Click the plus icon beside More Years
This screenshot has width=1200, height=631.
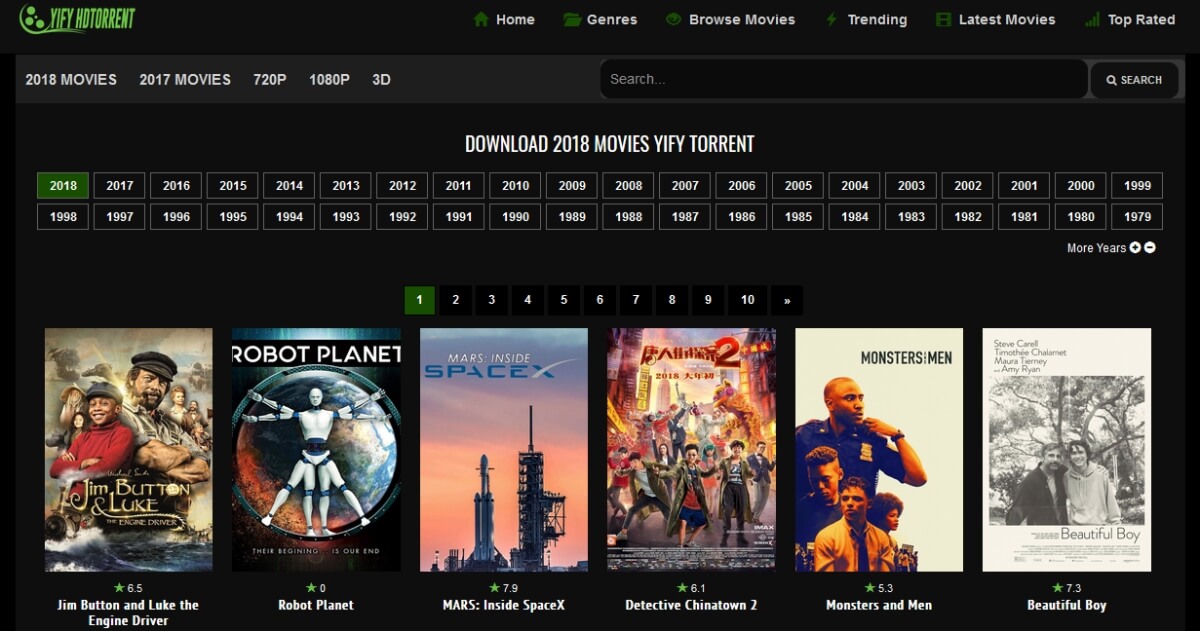pyautogui.click(x=1135, y=247)
